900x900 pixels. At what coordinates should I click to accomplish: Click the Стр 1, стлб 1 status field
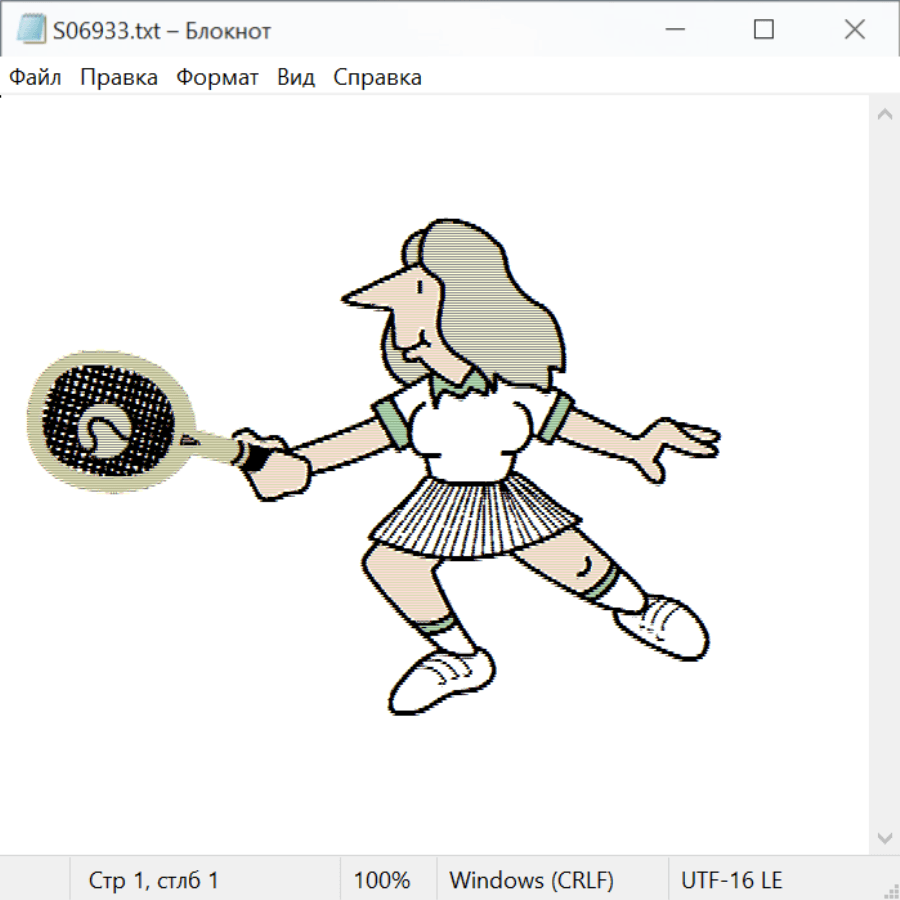pos(154,880)
